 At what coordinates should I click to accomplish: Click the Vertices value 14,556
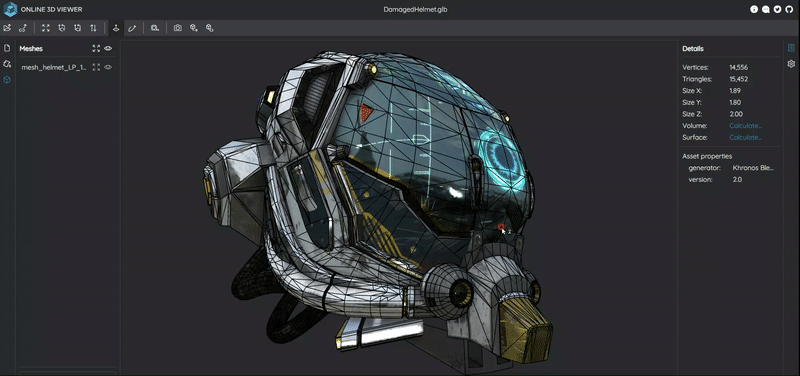point(738,67)
